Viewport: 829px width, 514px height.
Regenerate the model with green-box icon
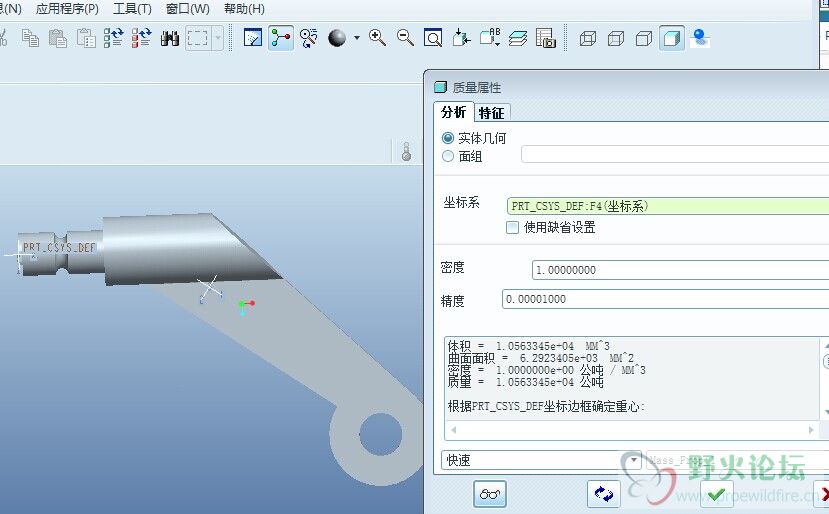[x=113, y=38]
